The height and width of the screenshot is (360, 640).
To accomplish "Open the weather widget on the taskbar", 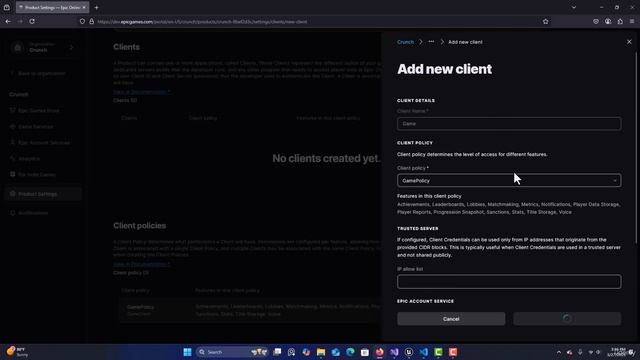I will point(18,352).
